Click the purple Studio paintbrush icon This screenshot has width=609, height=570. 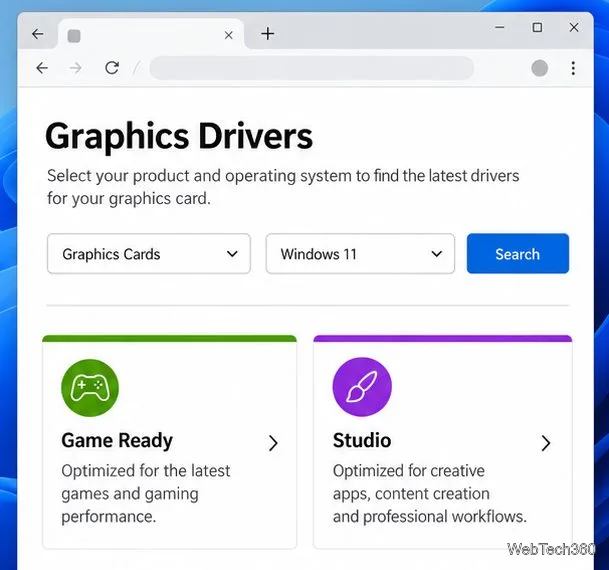coord(362,387)
